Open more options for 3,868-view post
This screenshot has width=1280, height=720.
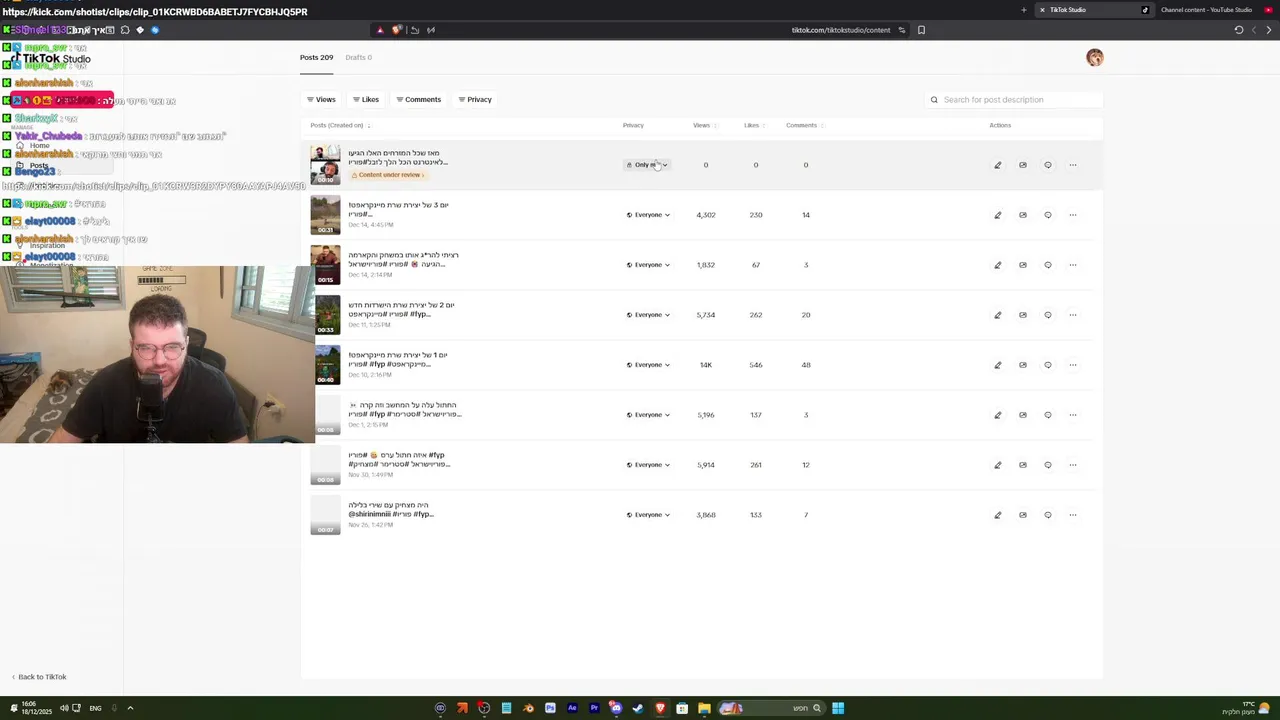[x=1072, y=515]
